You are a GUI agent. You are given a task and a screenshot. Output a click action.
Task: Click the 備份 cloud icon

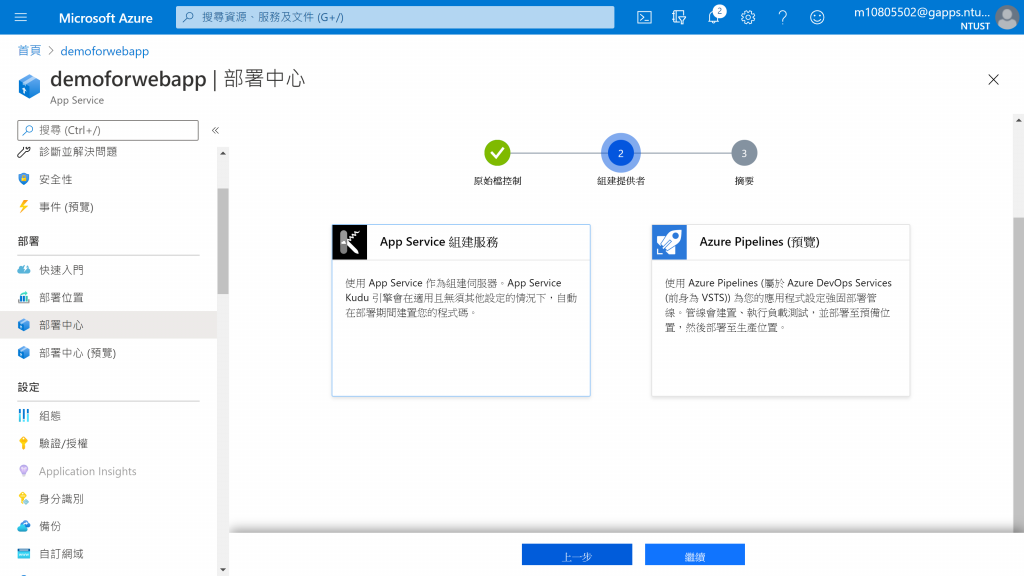click(x=24, y=526)
